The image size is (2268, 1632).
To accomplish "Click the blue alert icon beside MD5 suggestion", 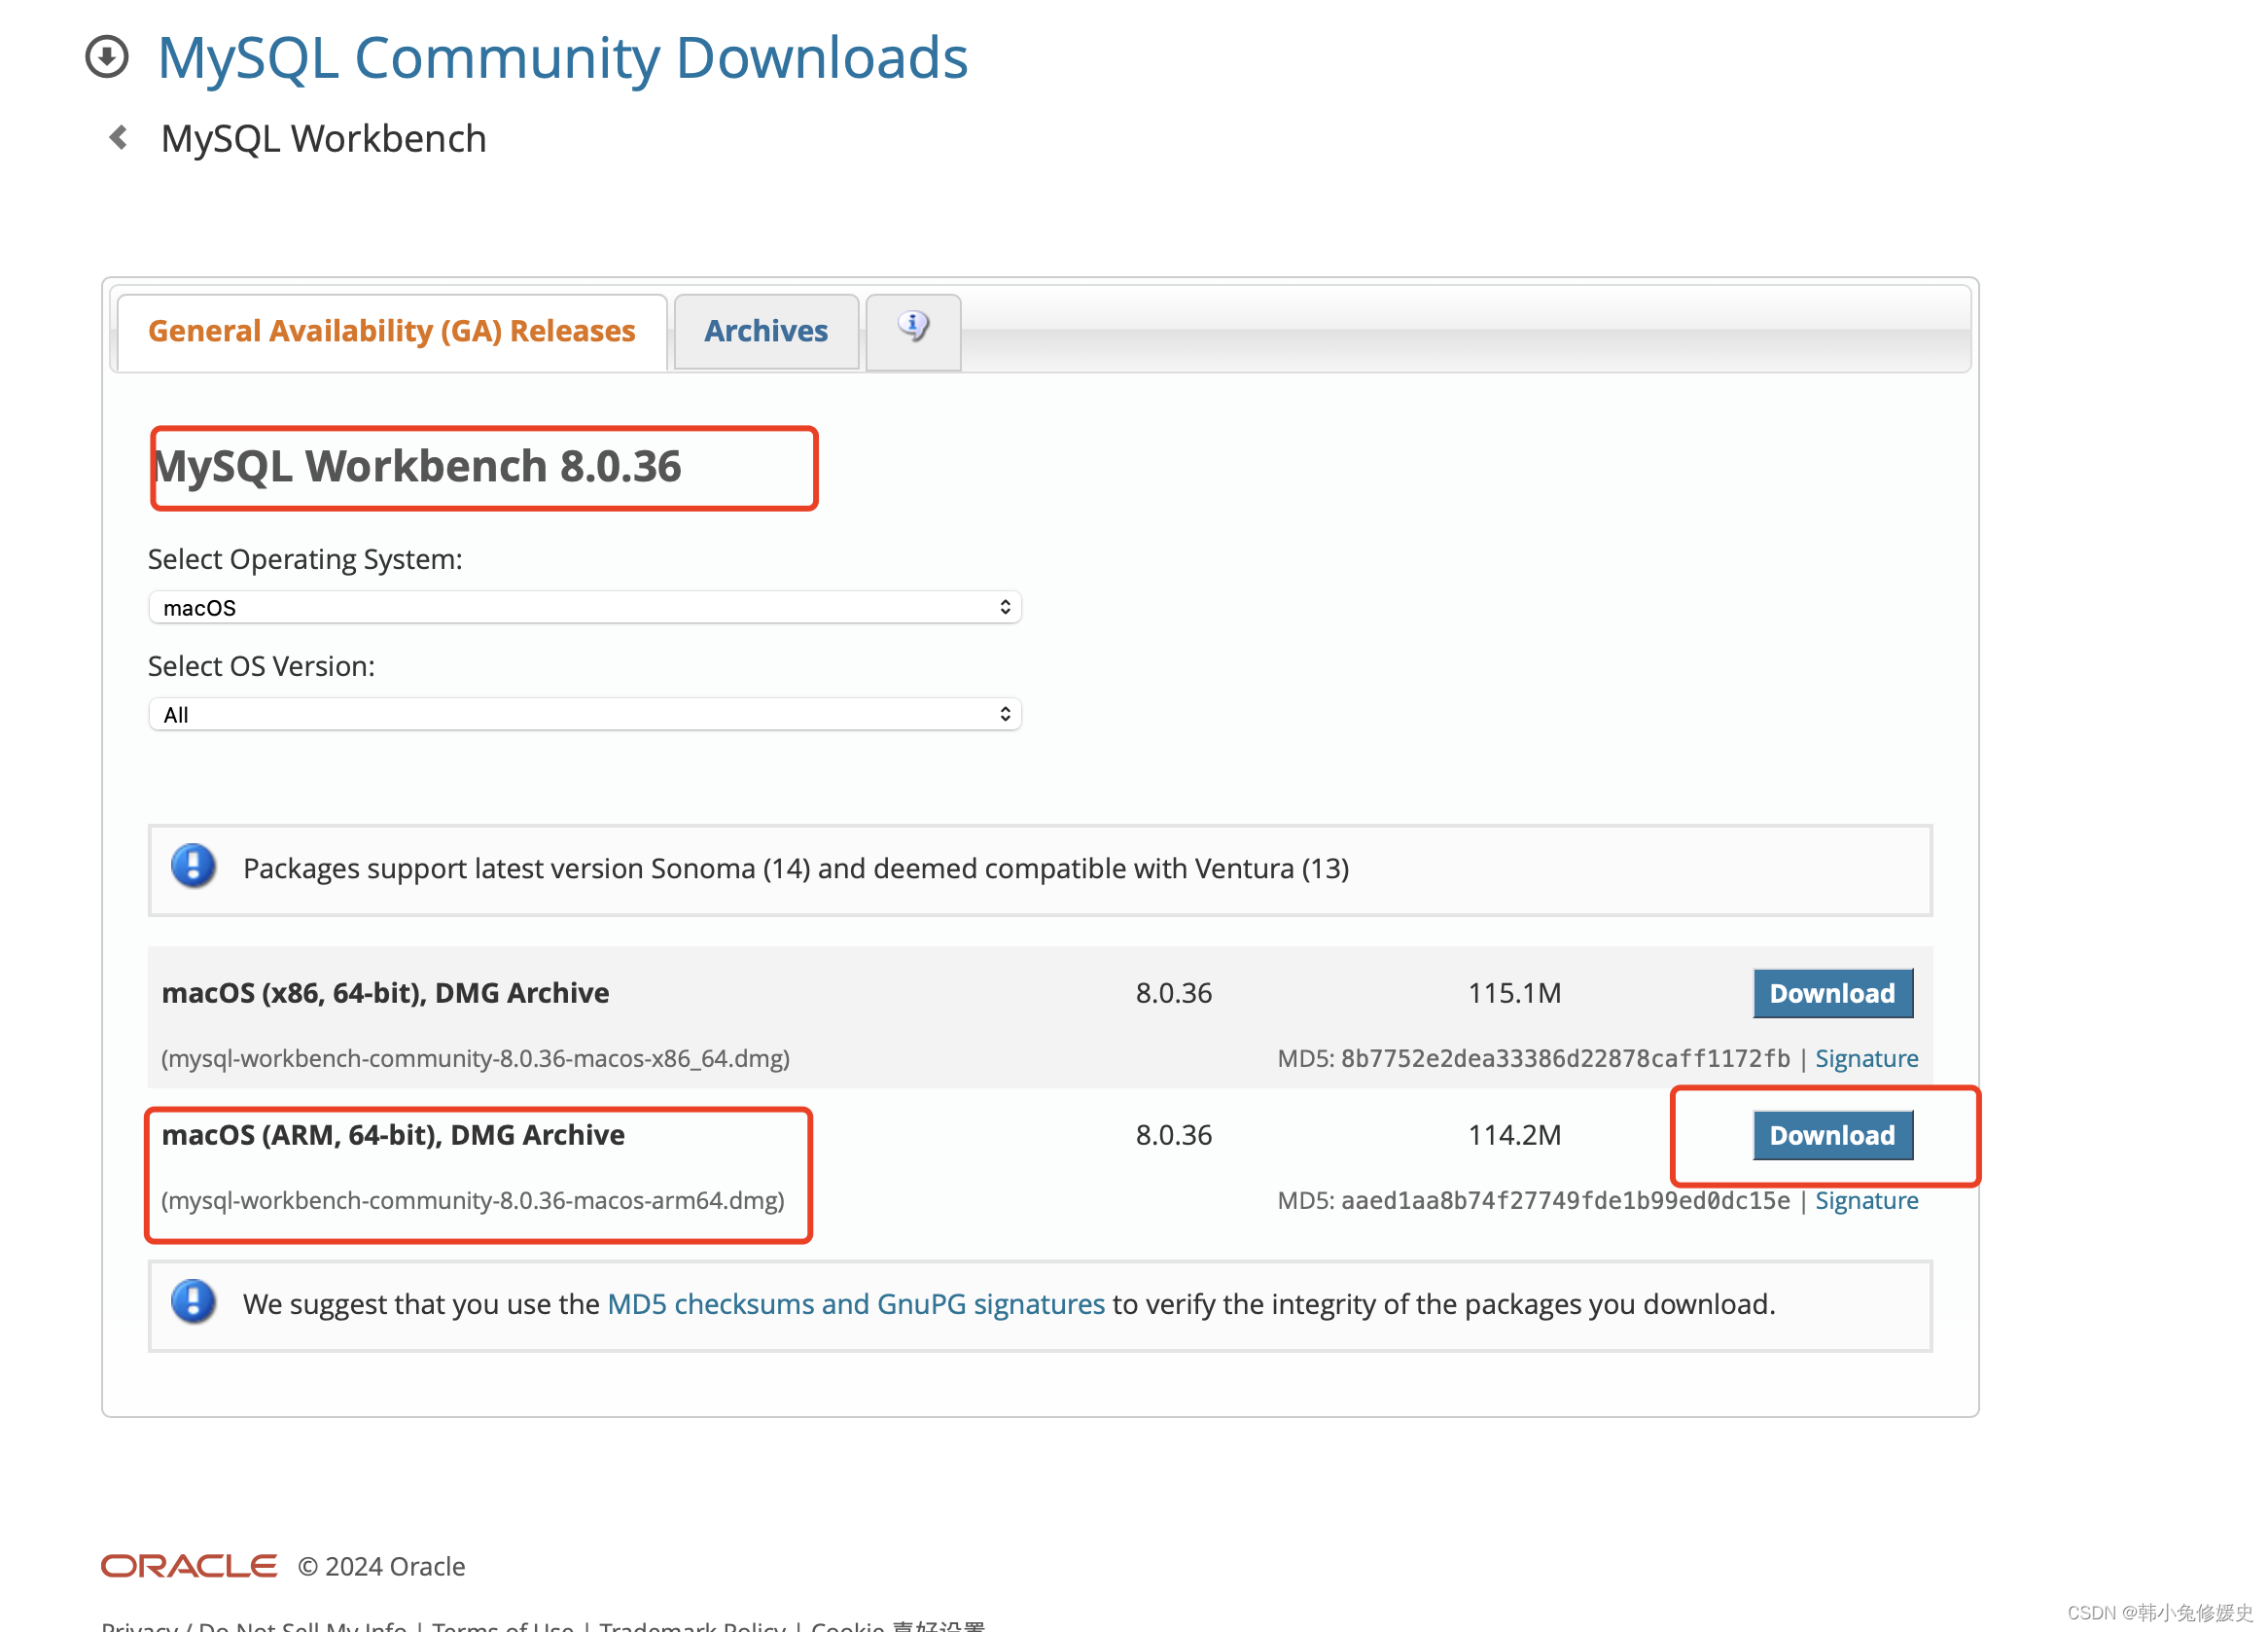I will pyautogui.click(x=194, y=1302).
